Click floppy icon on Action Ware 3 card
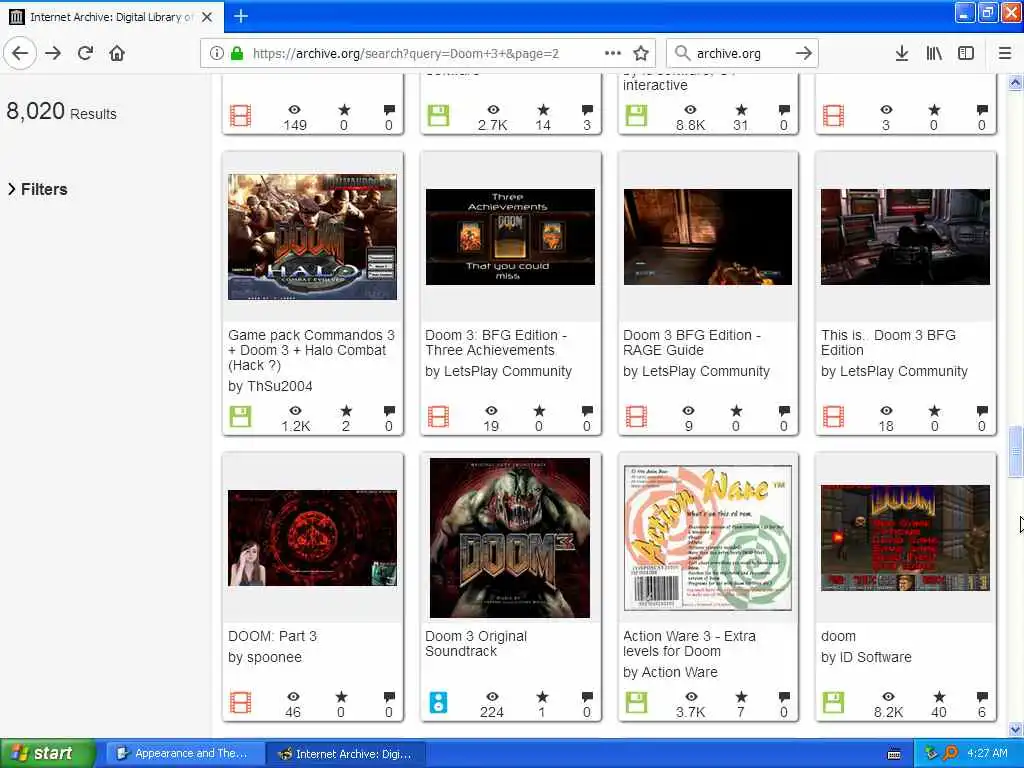1024x768 pixels. point(636,703)
